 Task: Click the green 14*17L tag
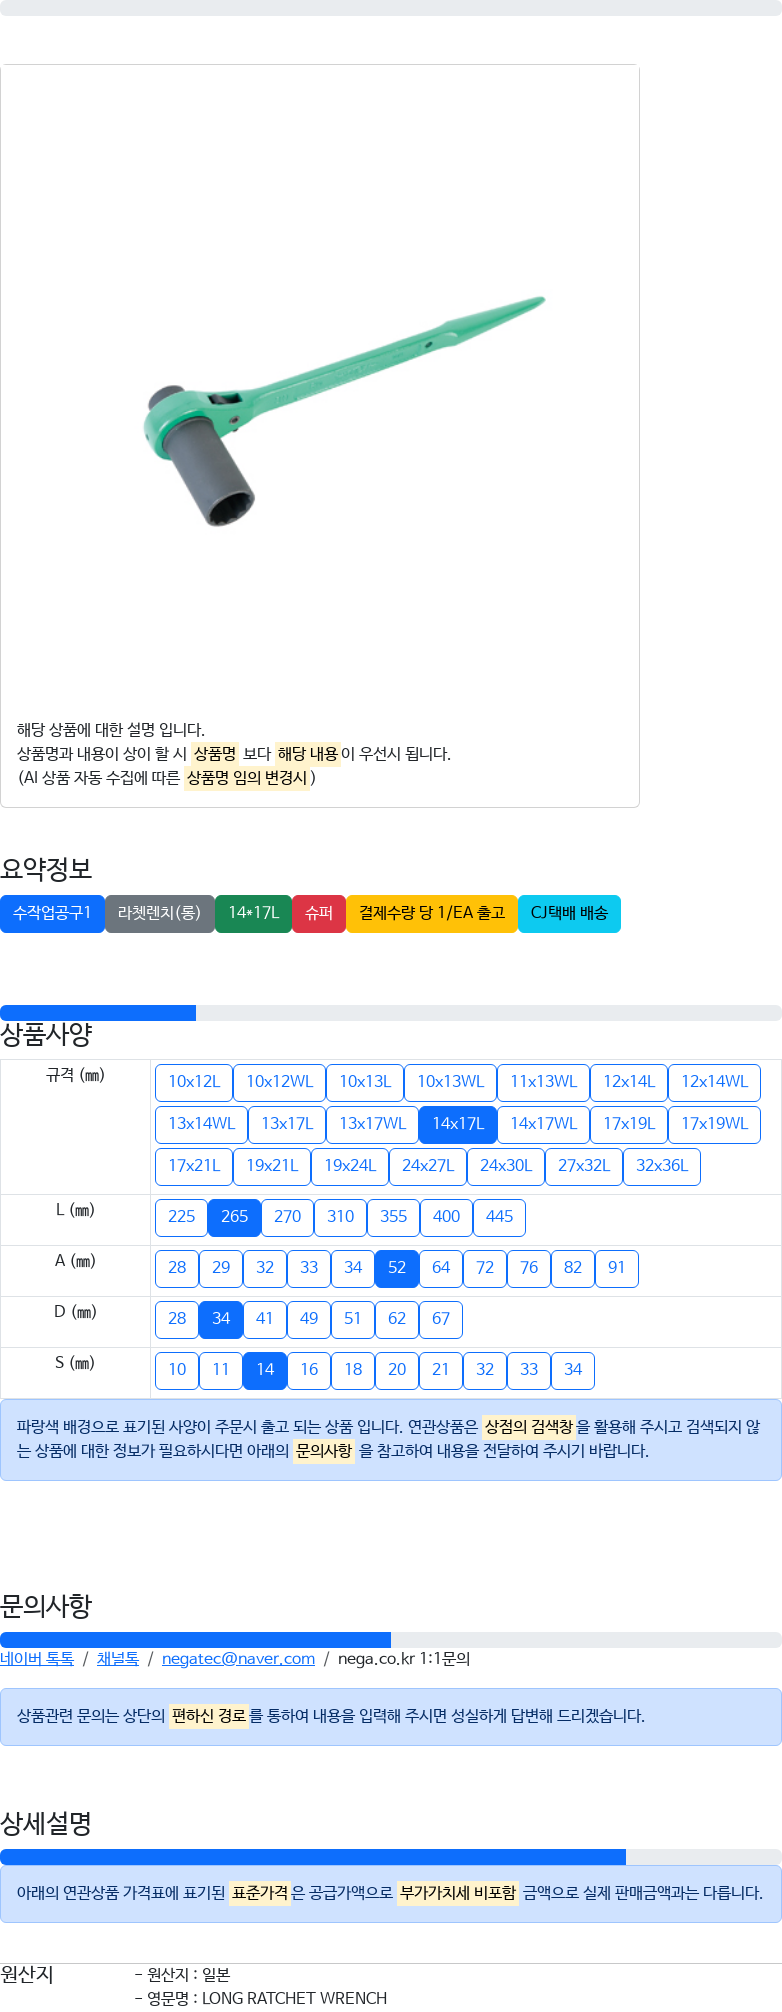pos(253,913)
